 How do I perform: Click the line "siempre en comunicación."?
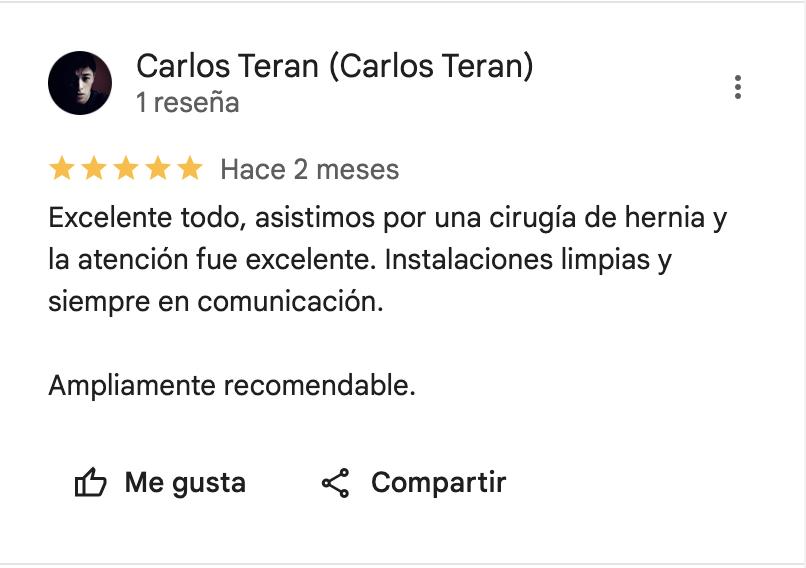pos(215,302)
